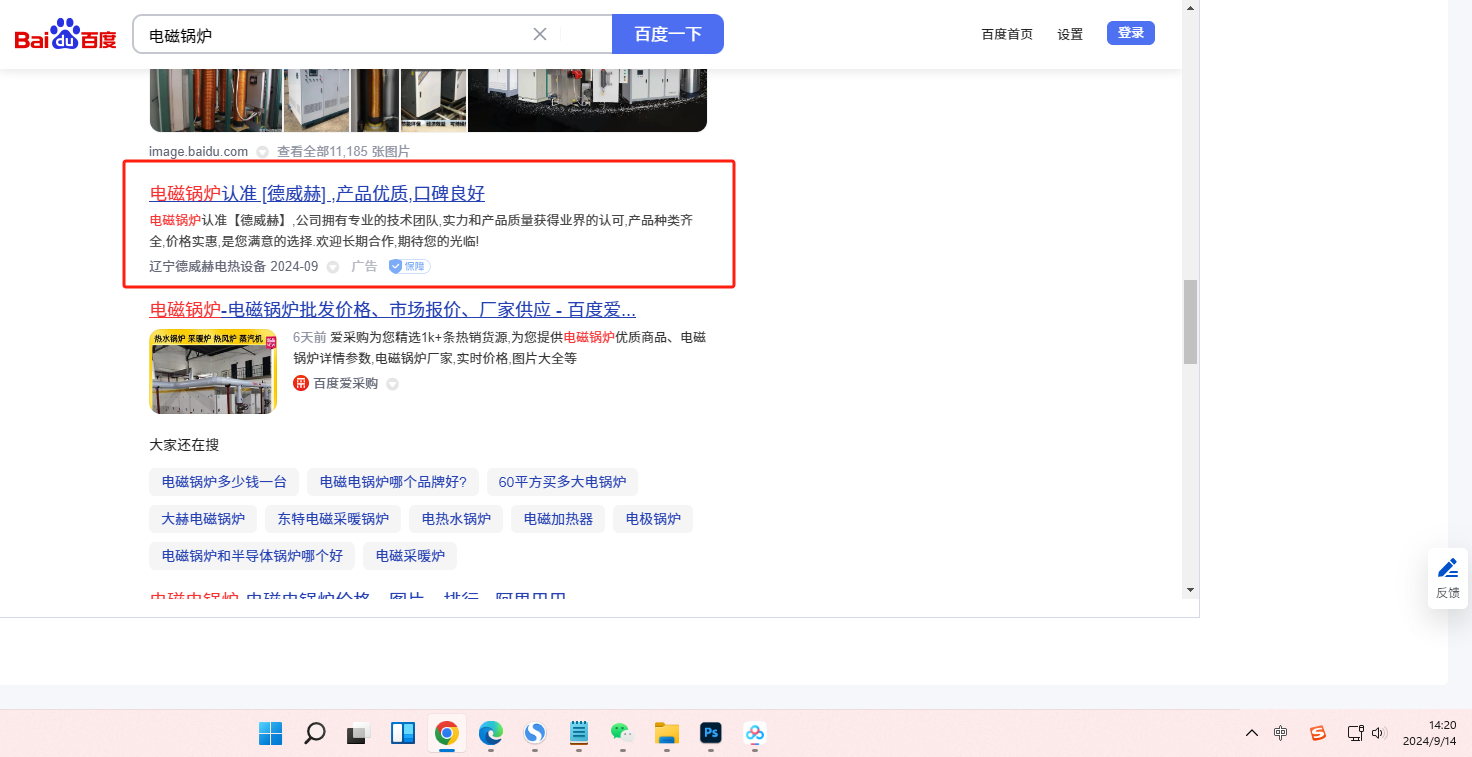Open Microsoft Edge from the taskbar
The height and width of the screenshot is (757, 1472).
click(491, 734)
